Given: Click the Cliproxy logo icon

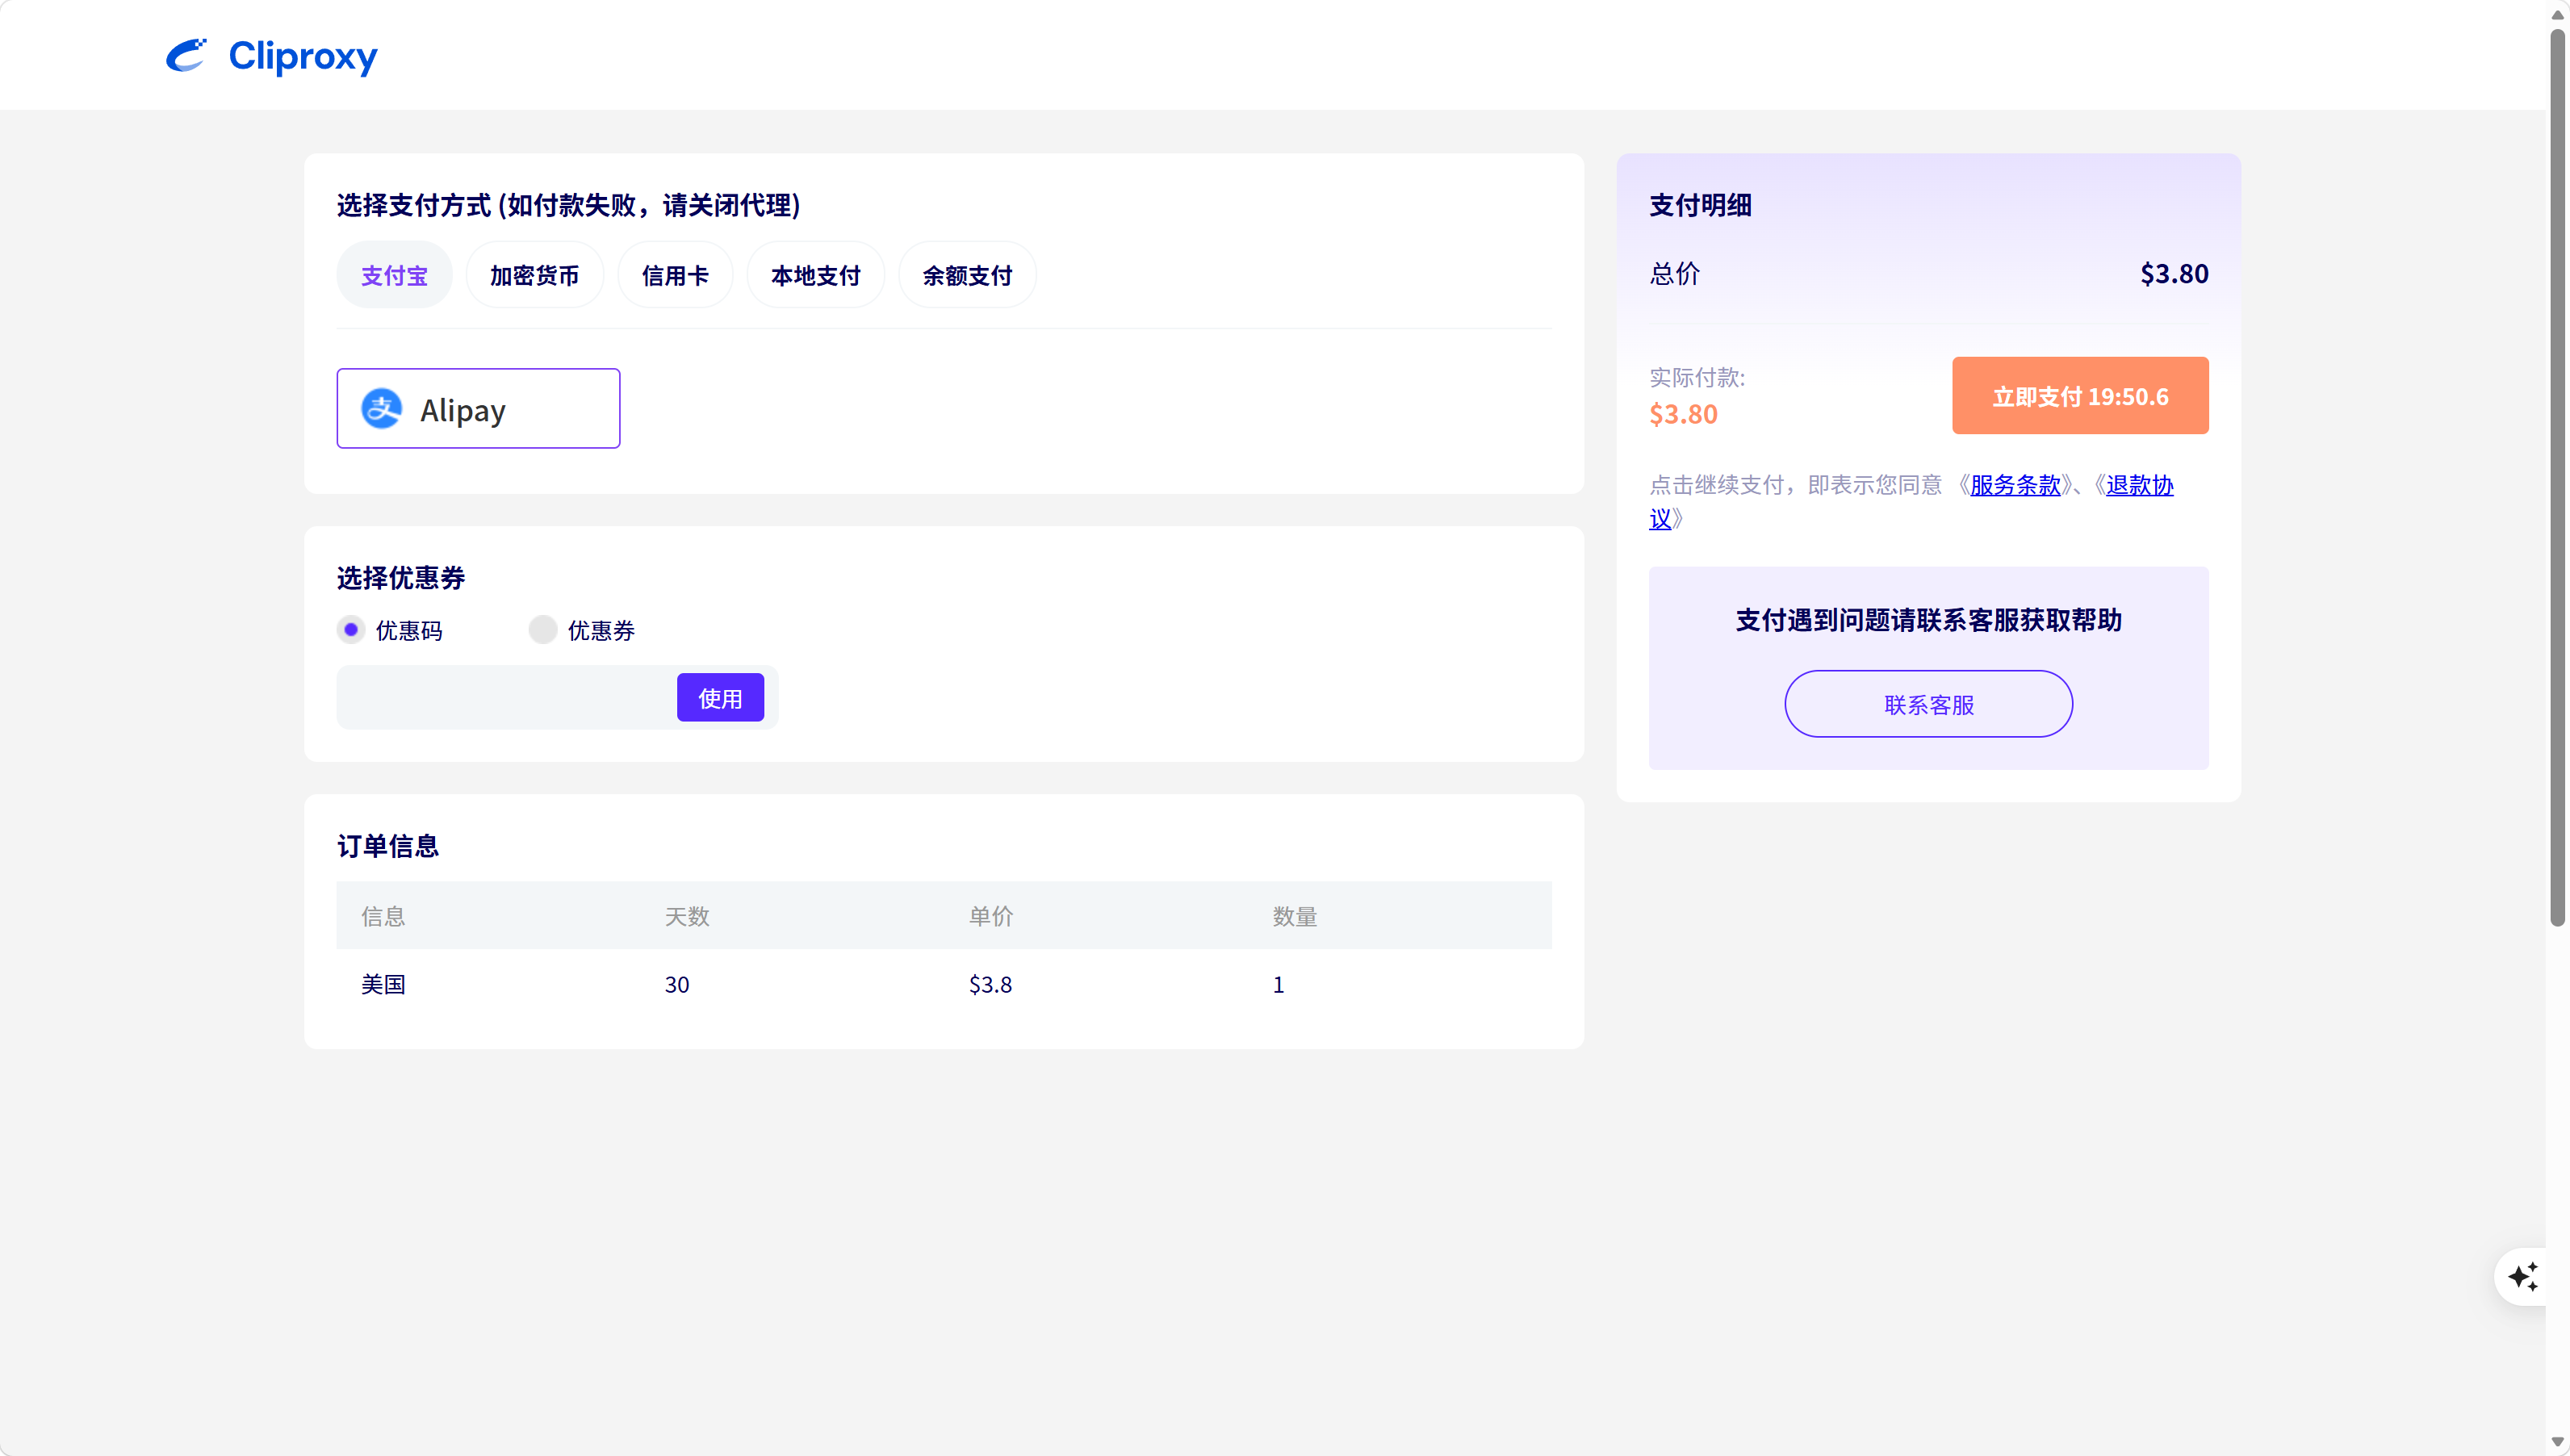Looking at the screenshot, I should coord(186,55).
